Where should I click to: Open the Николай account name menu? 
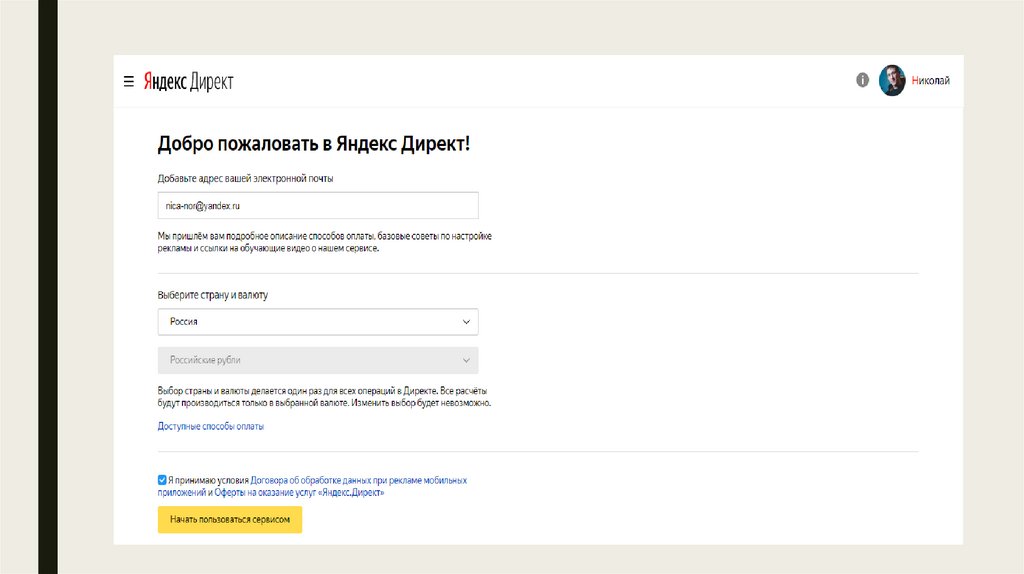pos(931,80)
